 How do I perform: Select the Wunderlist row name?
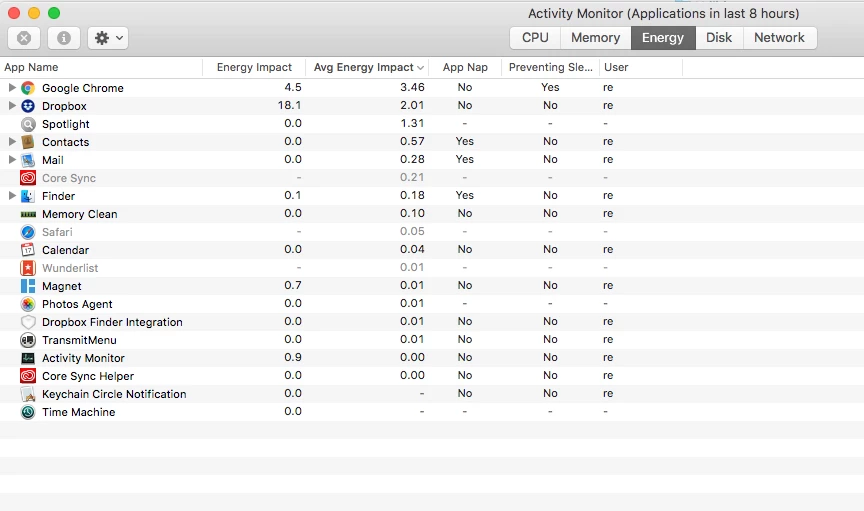[70, 268]
